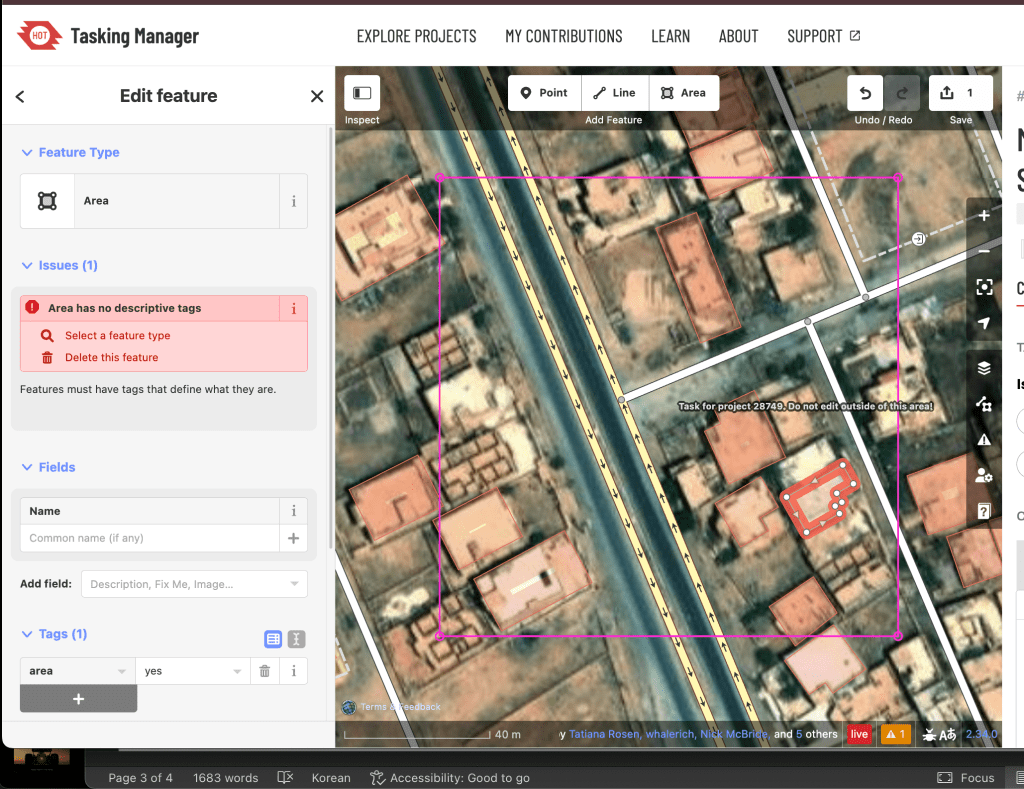Toggle the Inspect sidebar panel
This screenshot has height=789, width=1024.
click(x=362, y=93)
